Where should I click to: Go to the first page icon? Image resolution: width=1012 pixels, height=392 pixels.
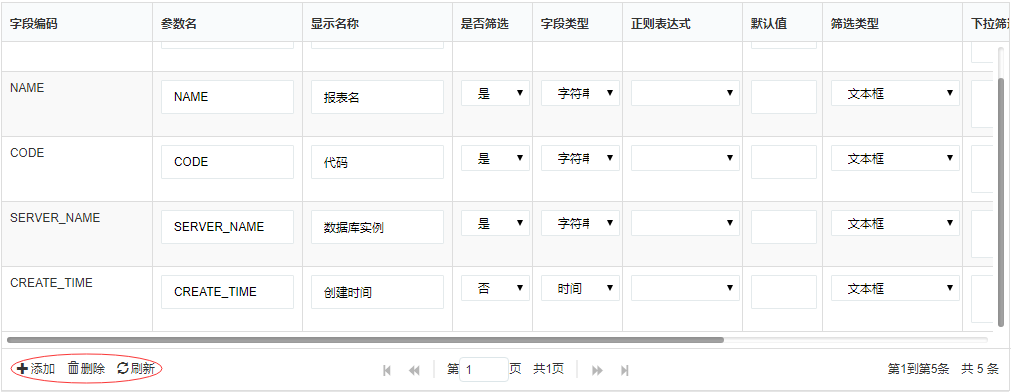pyautogui.click(x=387, y=370)
